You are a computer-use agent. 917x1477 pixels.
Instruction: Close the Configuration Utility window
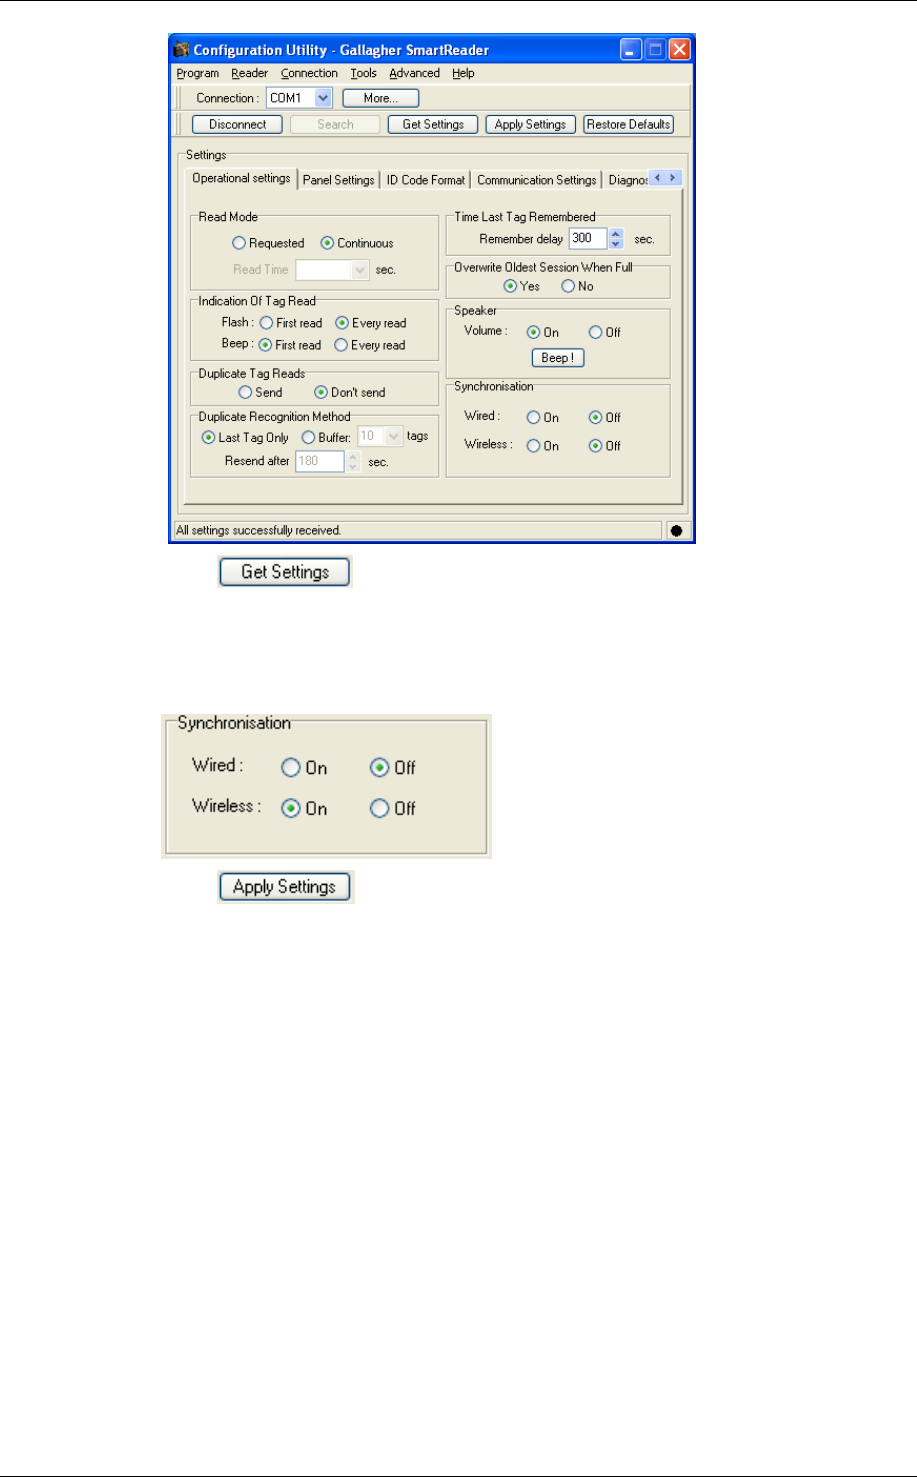679,50
